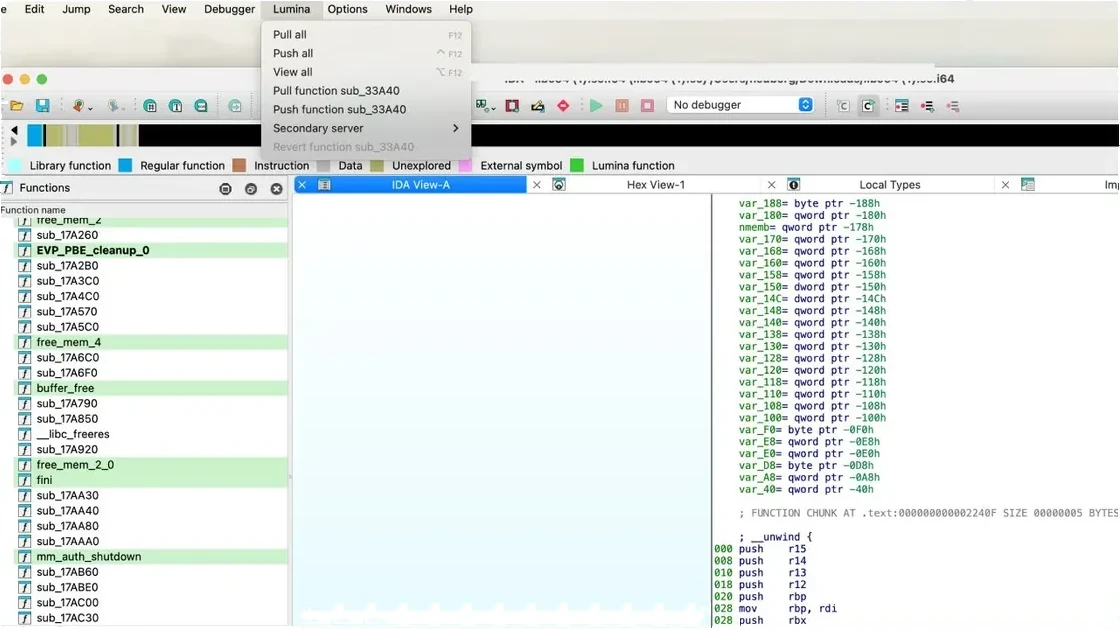This screenshot has width=1120, height=630.
Task: Click the red pin jump toolbar icon
Action: point(79,106)
